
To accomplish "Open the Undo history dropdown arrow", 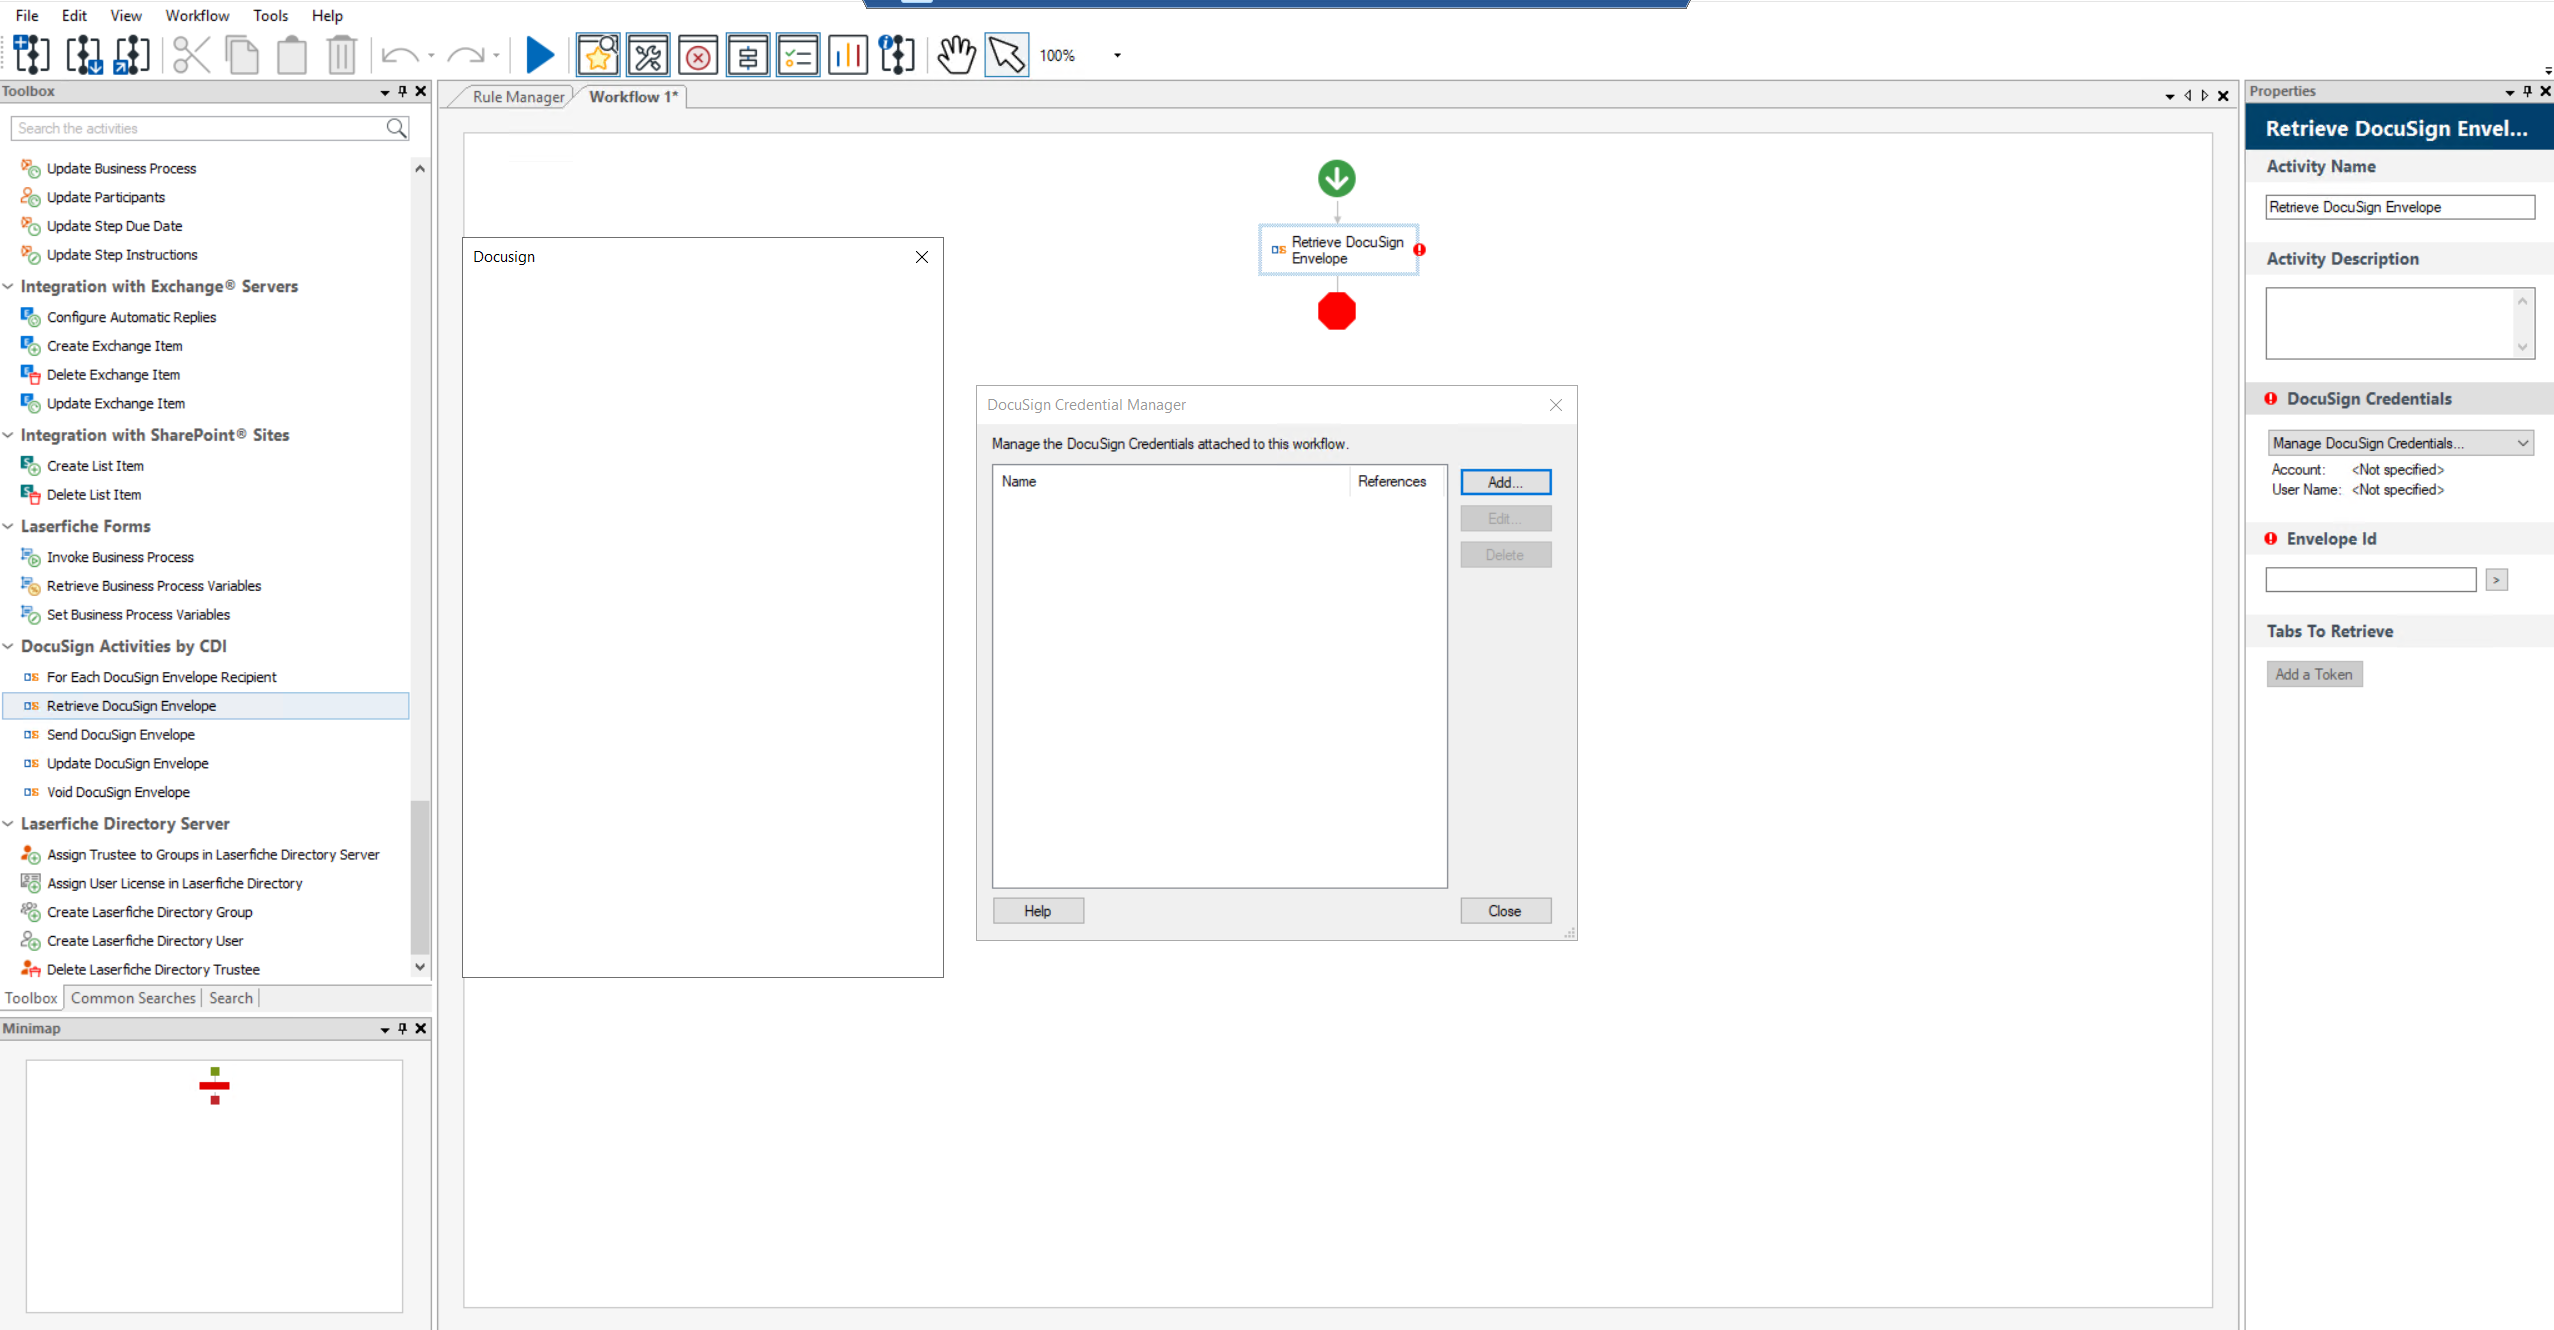I will [431, 56].
